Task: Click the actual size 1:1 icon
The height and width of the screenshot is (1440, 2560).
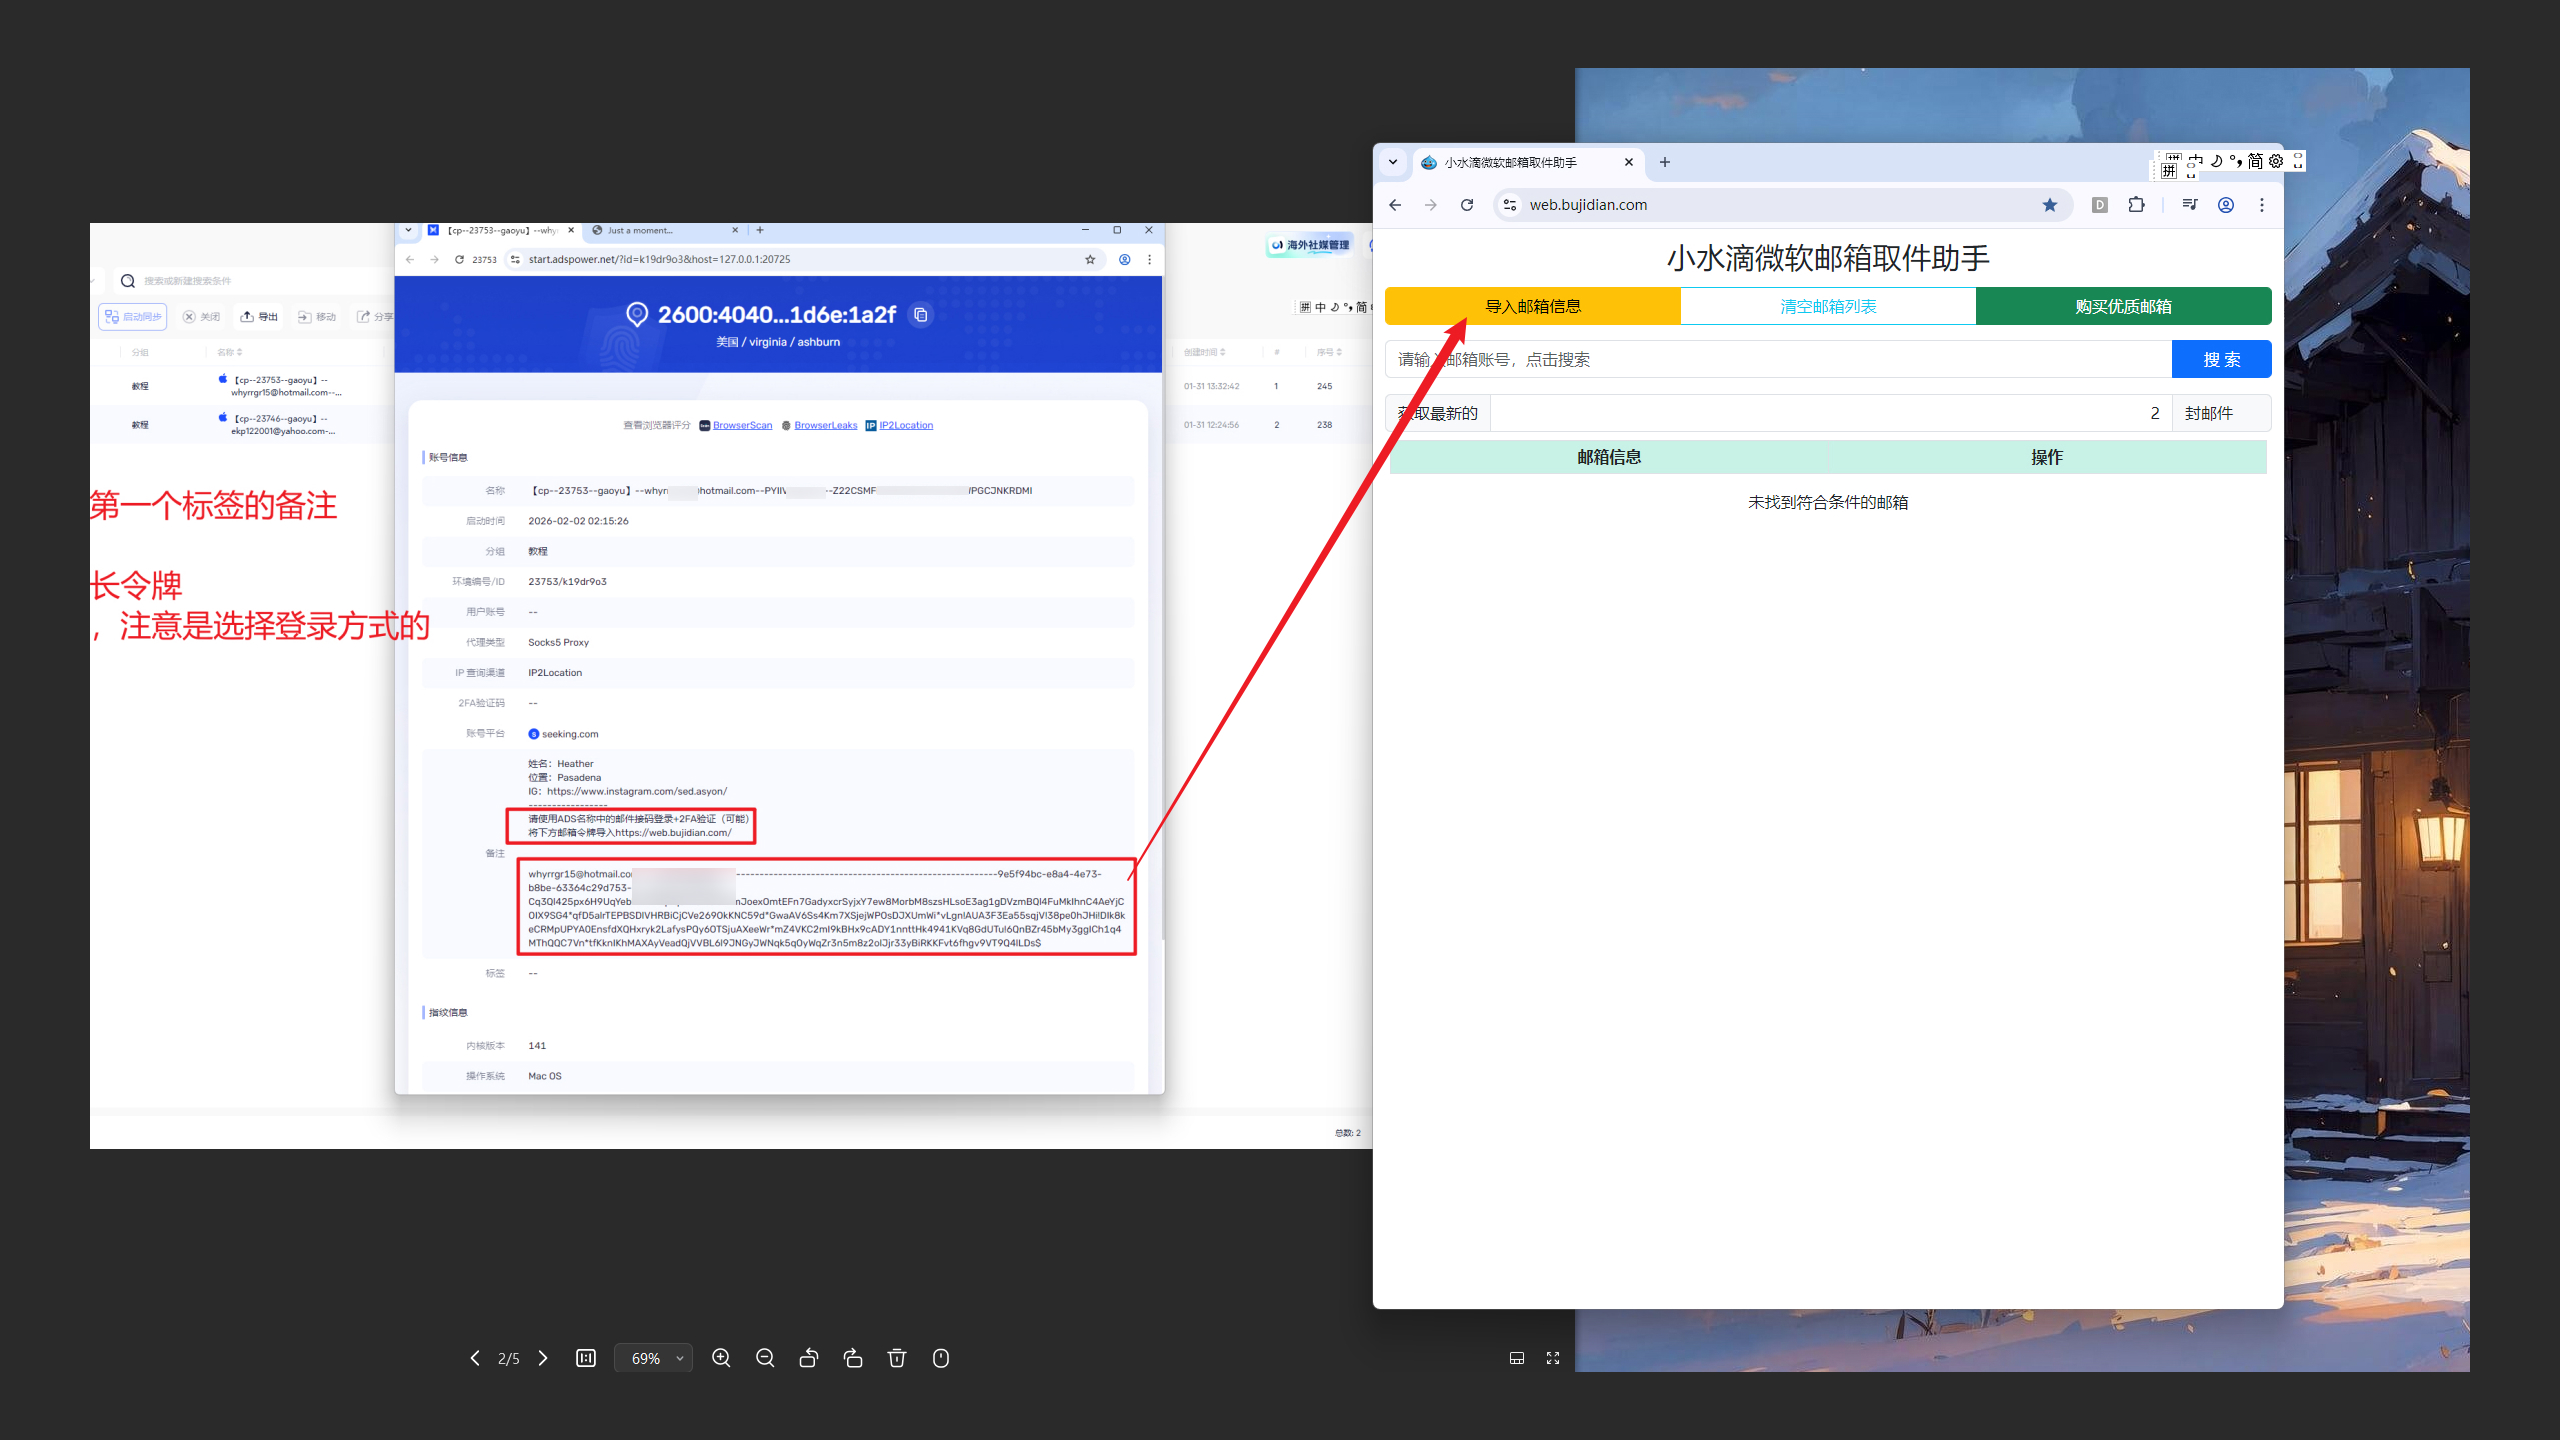Action: coord(586,1358)
